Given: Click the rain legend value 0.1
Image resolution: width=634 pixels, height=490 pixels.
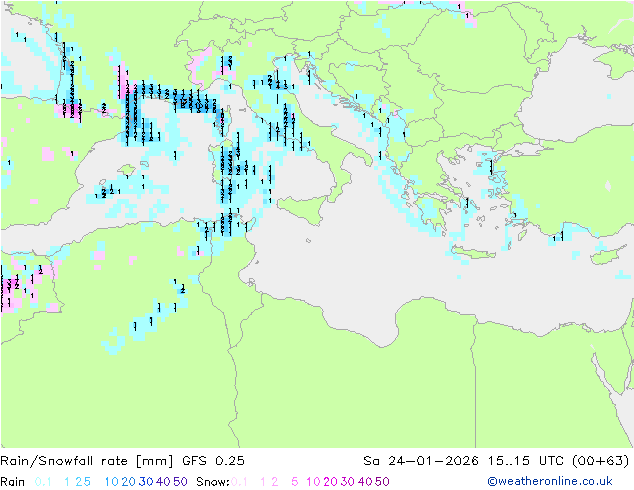Looking at the screenshot, I should click(43, 482).
